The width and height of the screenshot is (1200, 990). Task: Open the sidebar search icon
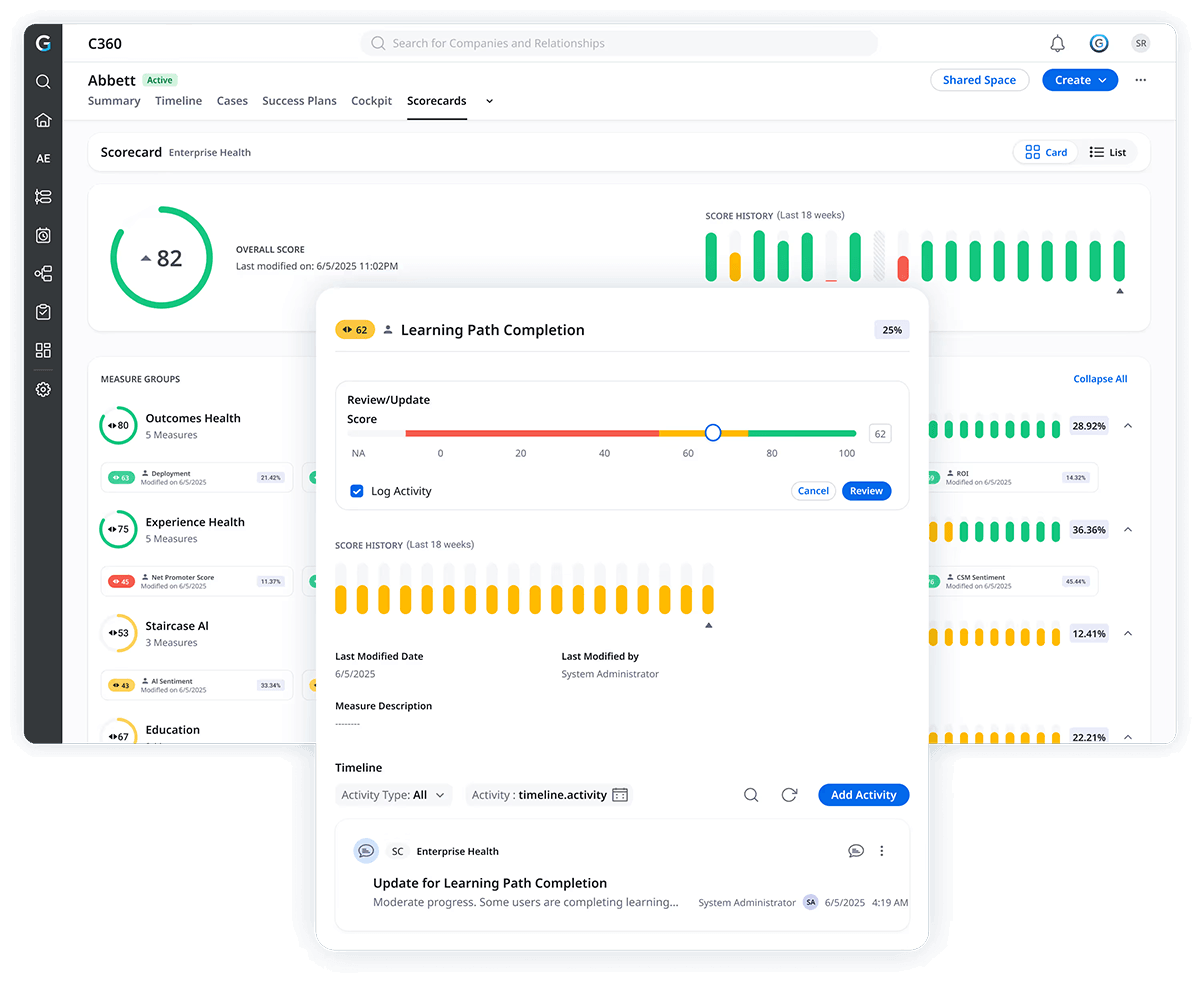pyautogui.click(x=43, y=82)
